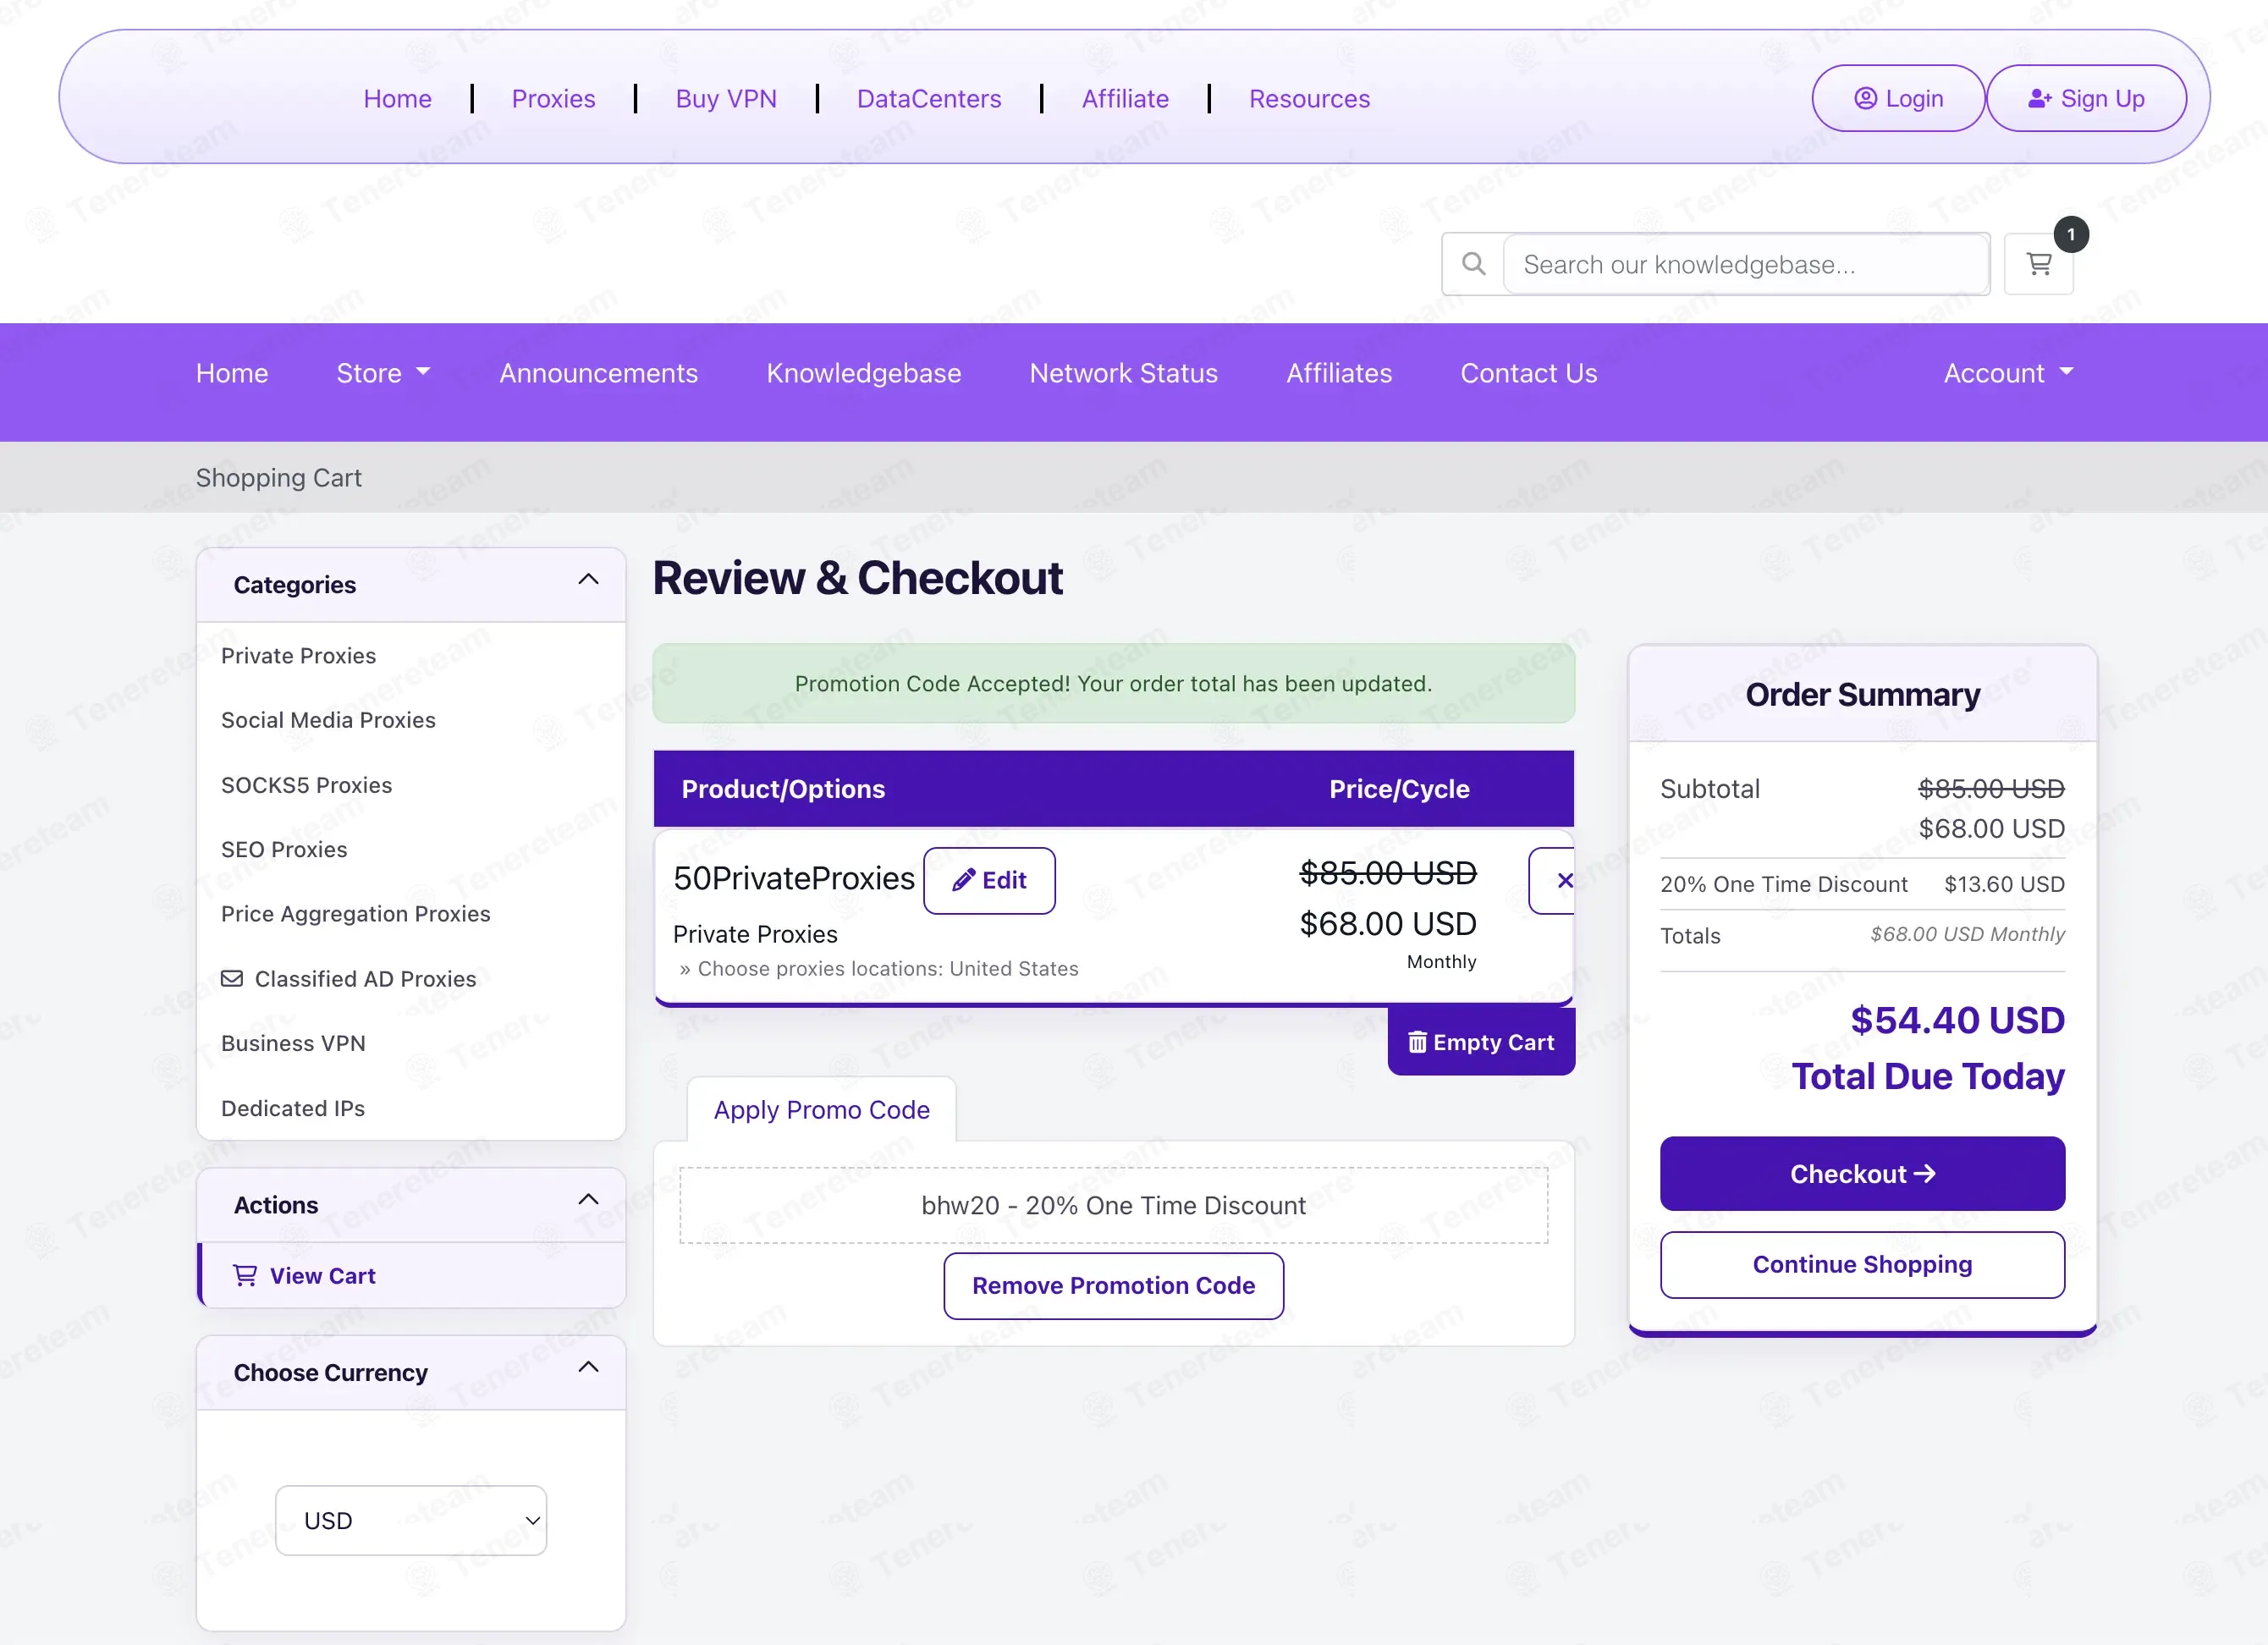This screenshot has height=1645, width=2268.
Task: Expand the Account menu
Action: click(x=2008, y=373)
